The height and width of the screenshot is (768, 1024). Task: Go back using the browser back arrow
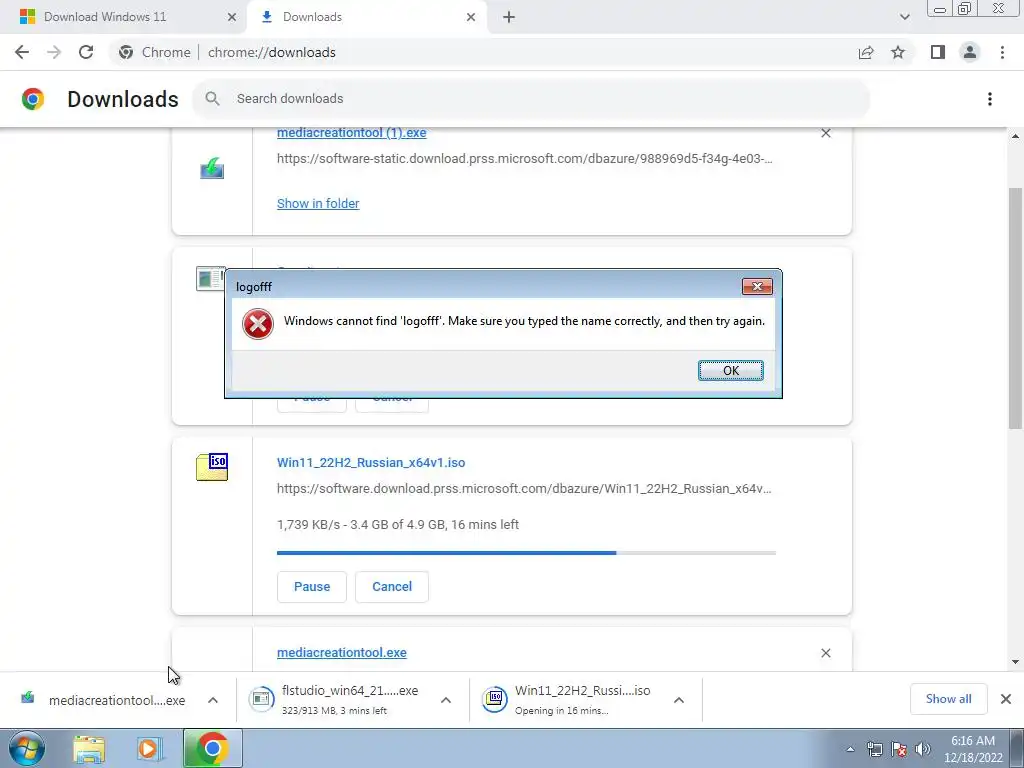pyautogui.click(x=22, y=52)
